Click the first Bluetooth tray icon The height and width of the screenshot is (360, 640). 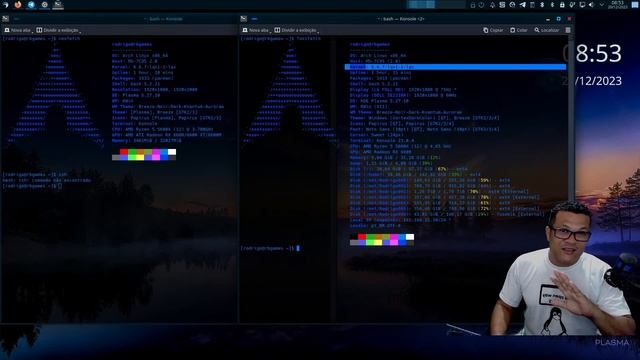(542, 5)
